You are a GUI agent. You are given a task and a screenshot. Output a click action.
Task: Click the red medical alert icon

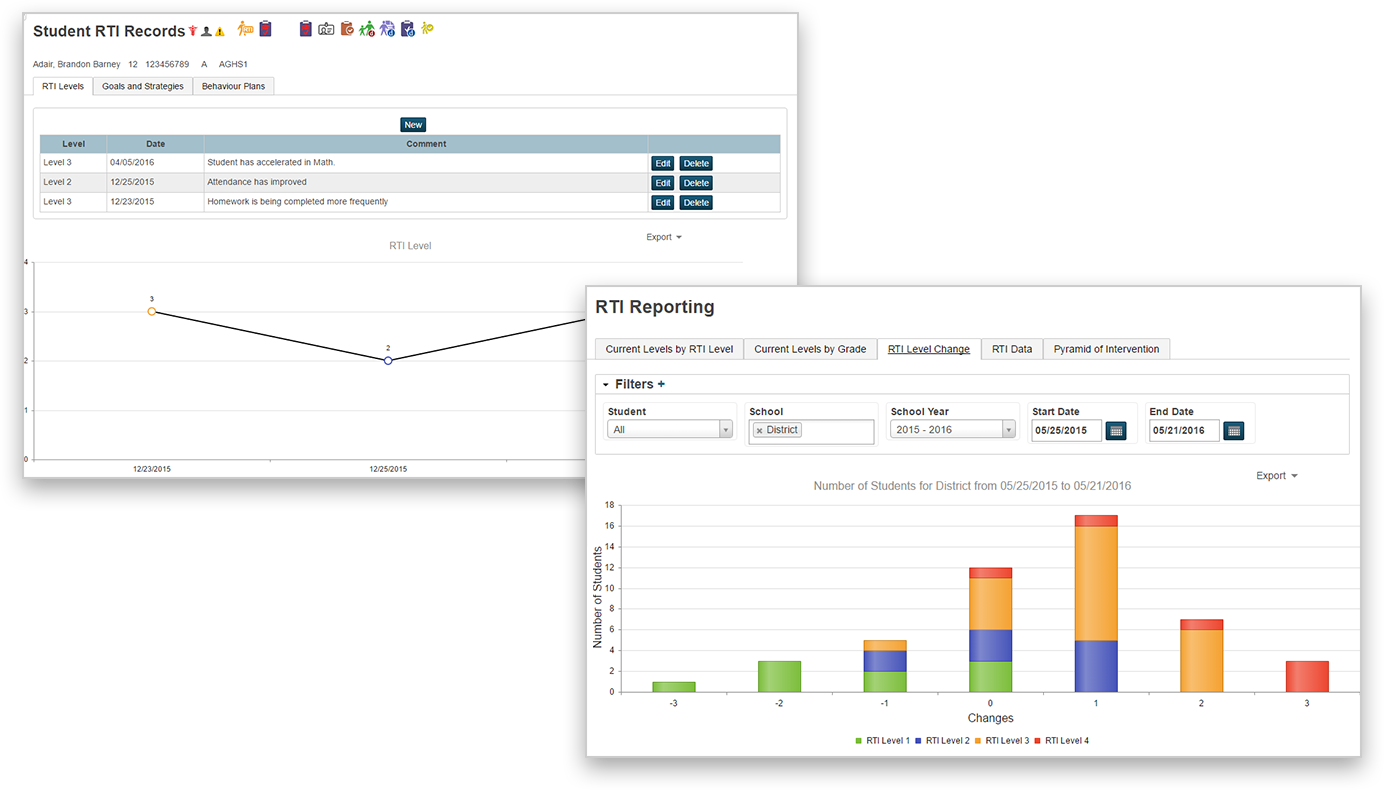click(193, 31)
